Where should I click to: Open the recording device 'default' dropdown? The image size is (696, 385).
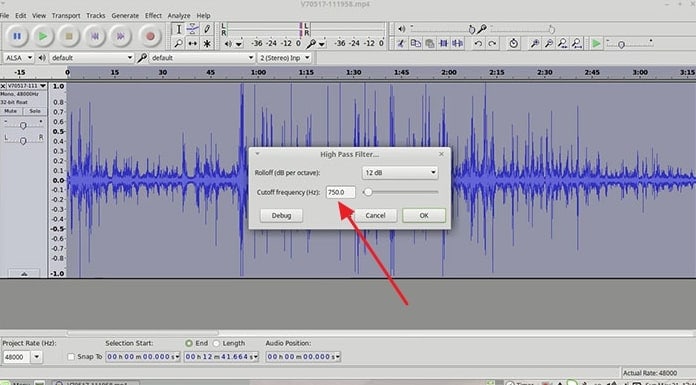(202, 58)
